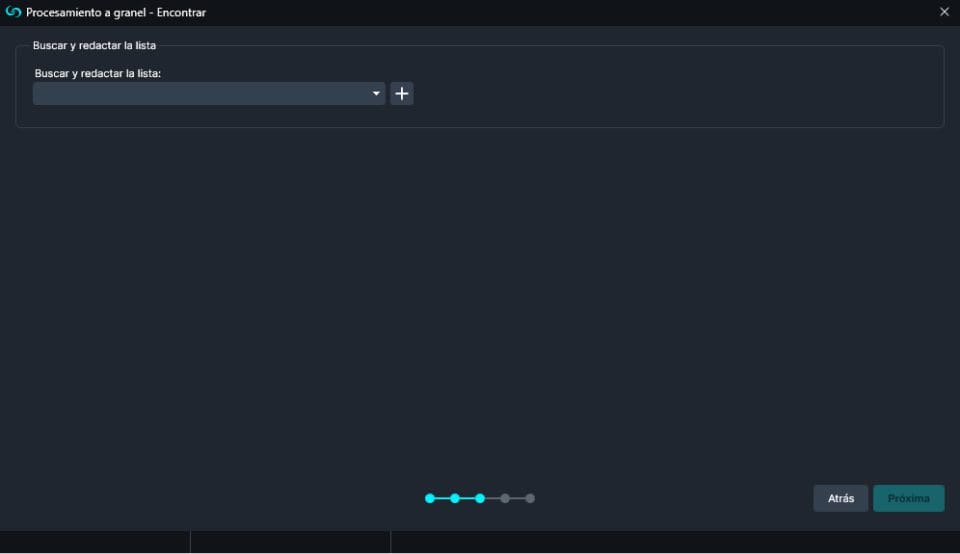Select the first step dot in progress indicator
The width and height of the screenshot is (960, 554).
(x=430, y=498)
